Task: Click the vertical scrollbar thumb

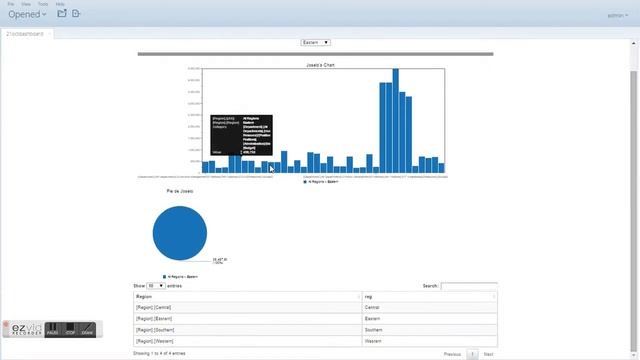Action: [x=633, y=210]
